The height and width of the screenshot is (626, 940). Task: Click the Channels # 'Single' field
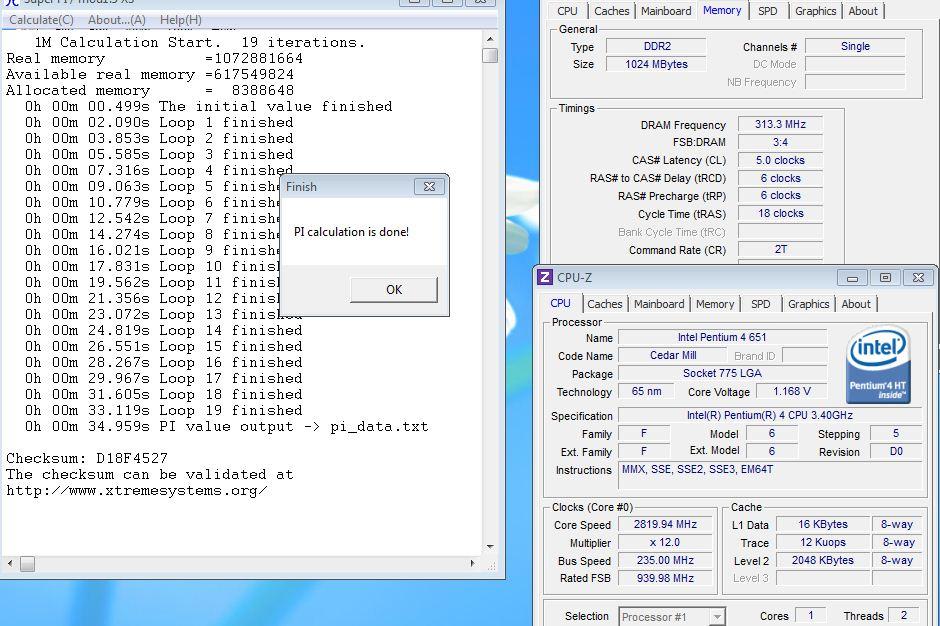point(855,47)
